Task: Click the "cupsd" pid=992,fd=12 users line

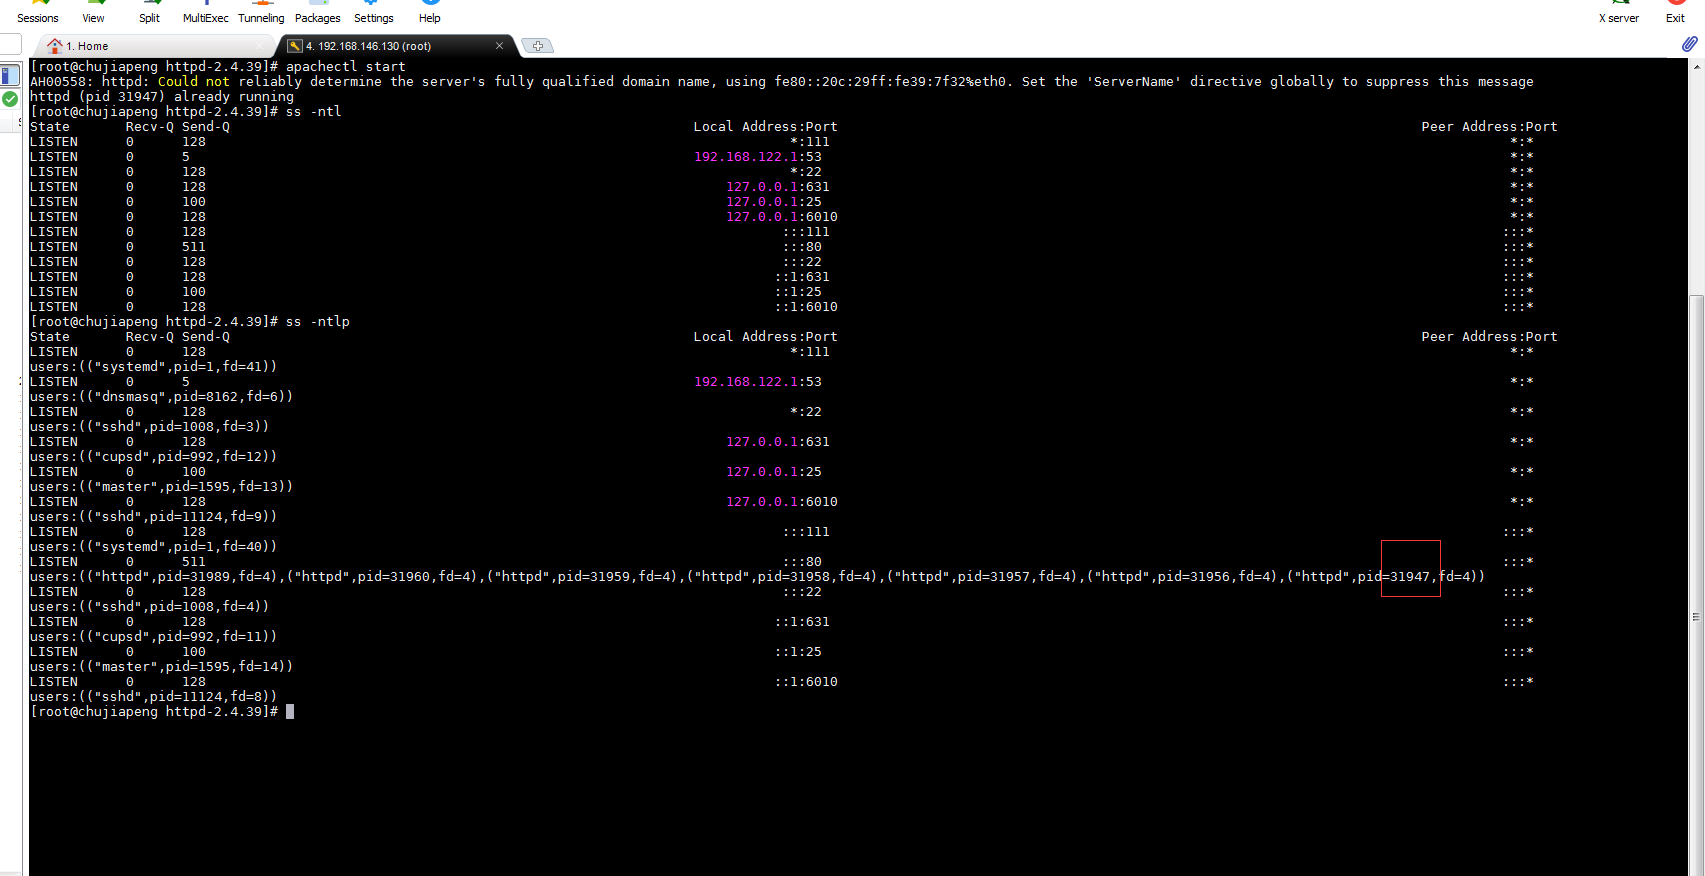Action: point(154,457)
